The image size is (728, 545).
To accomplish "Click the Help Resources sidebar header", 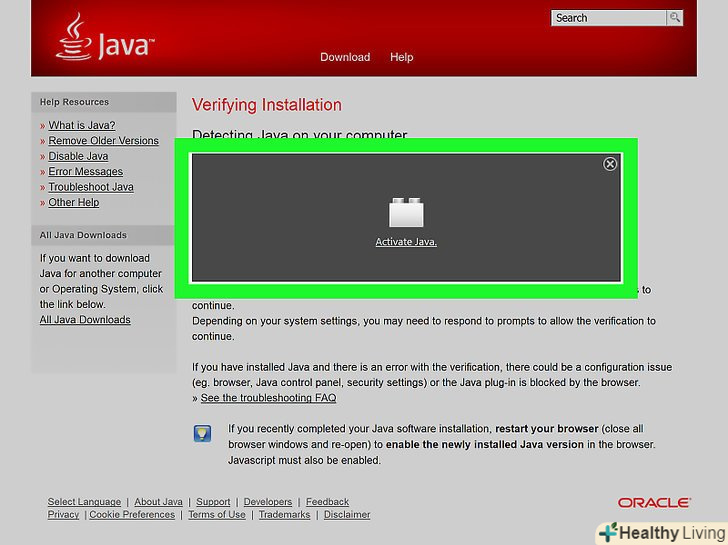I will (74, 102).
